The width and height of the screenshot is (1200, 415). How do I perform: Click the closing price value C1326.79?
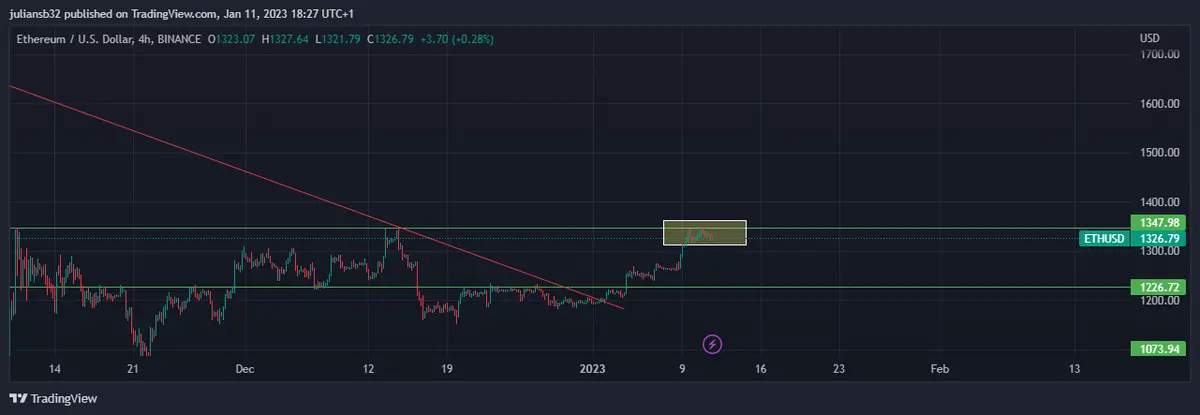[x=395, y=39]
